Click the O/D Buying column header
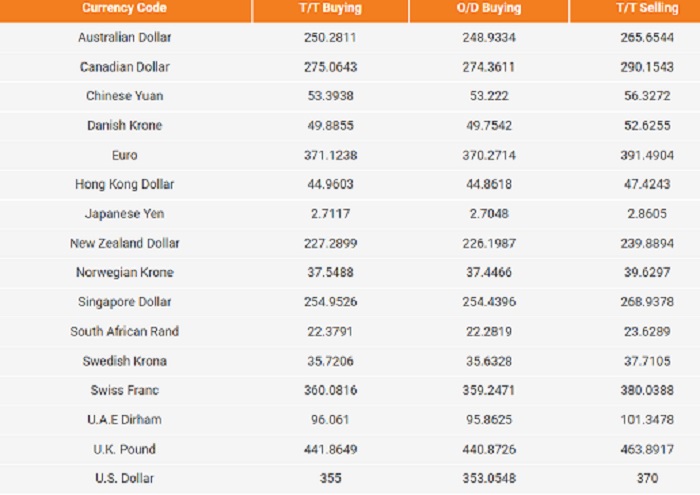 click(488, 8)
